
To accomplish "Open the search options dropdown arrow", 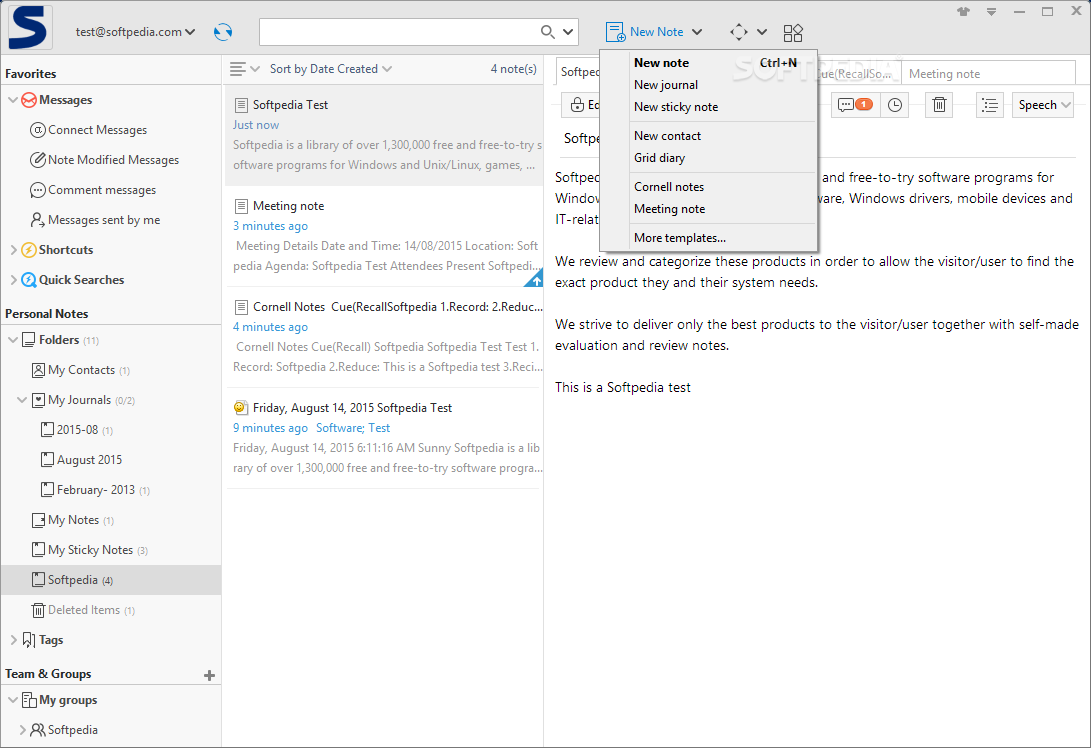I will pyautogui.click(x=568, y=32).
